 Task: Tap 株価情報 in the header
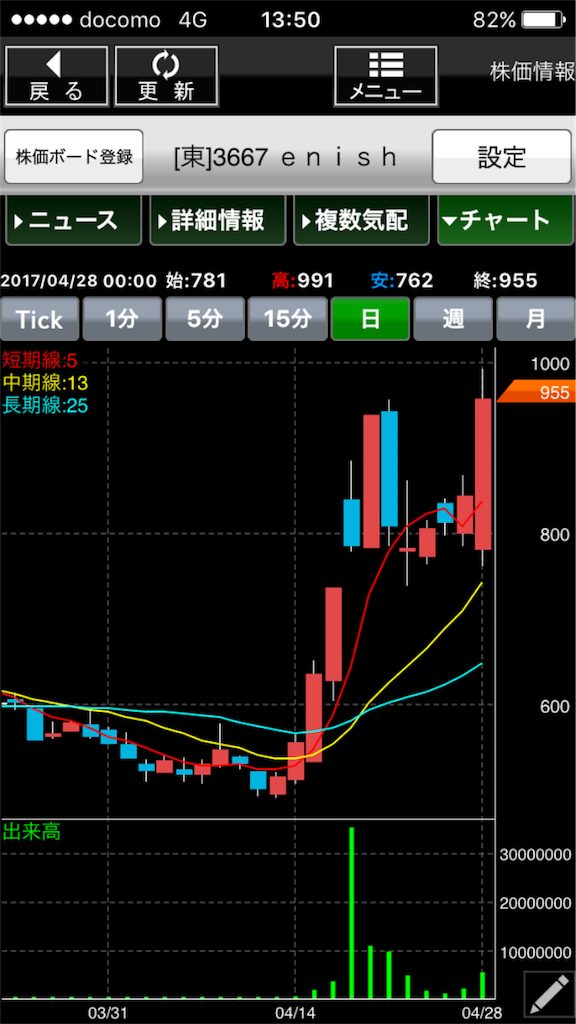[532, 72]
